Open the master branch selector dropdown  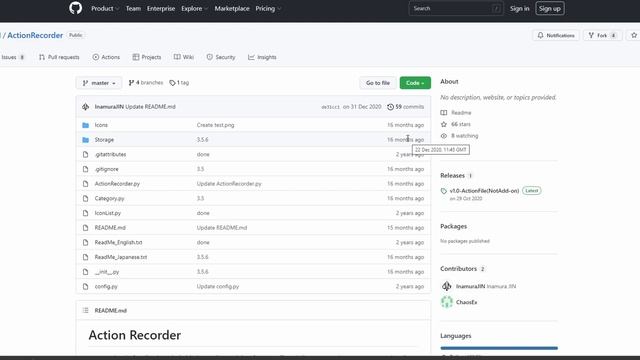(x=99, y=83)
